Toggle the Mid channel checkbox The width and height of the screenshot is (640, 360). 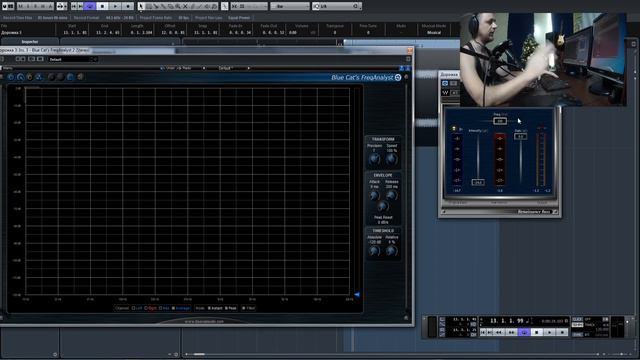coord(160,308)
